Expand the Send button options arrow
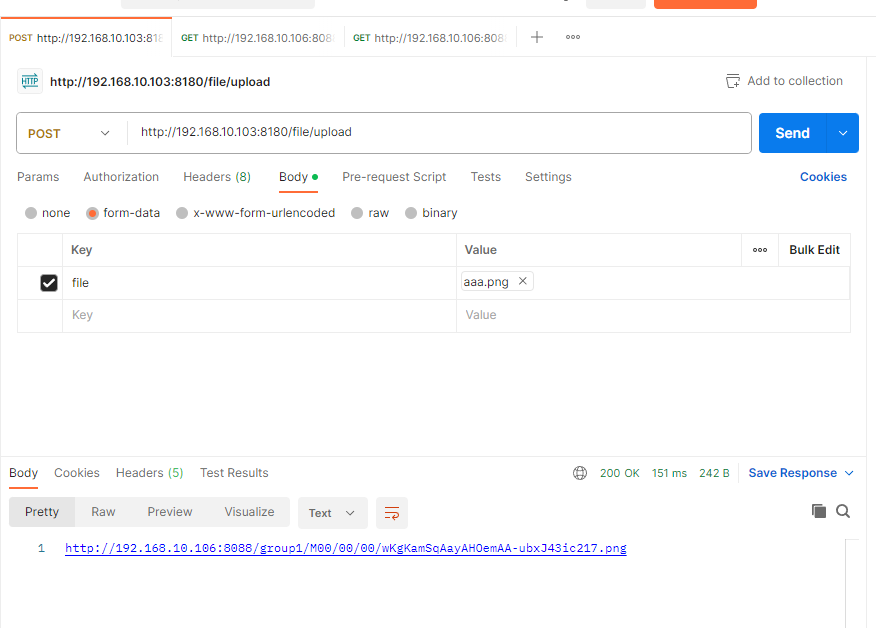Viewport: 876px width, 628px height. [842, 133]
